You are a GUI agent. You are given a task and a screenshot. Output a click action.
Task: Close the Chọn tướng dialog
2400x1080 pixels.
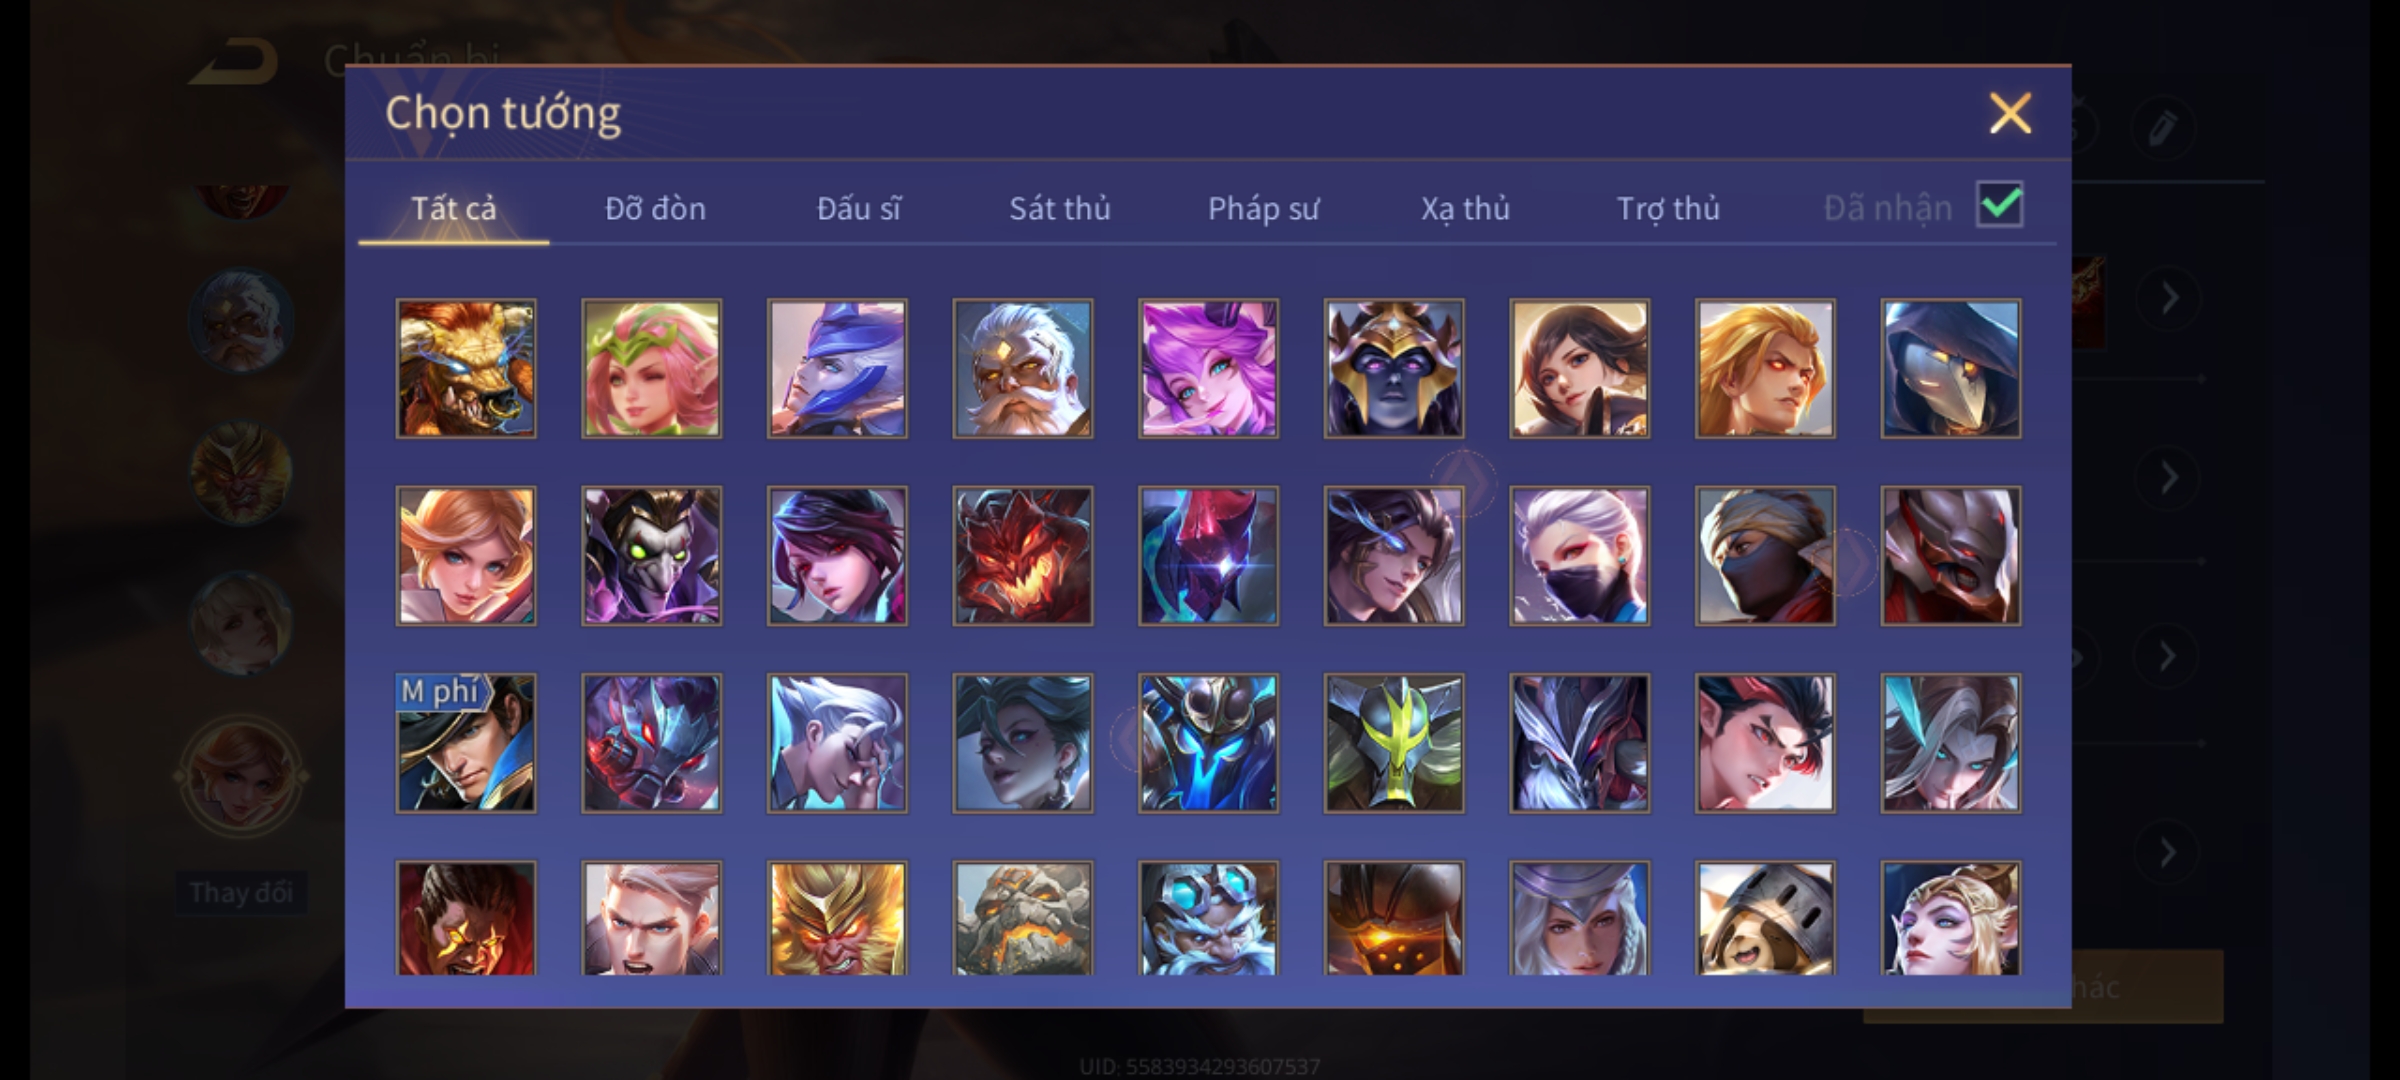(x=2010, y=113)
